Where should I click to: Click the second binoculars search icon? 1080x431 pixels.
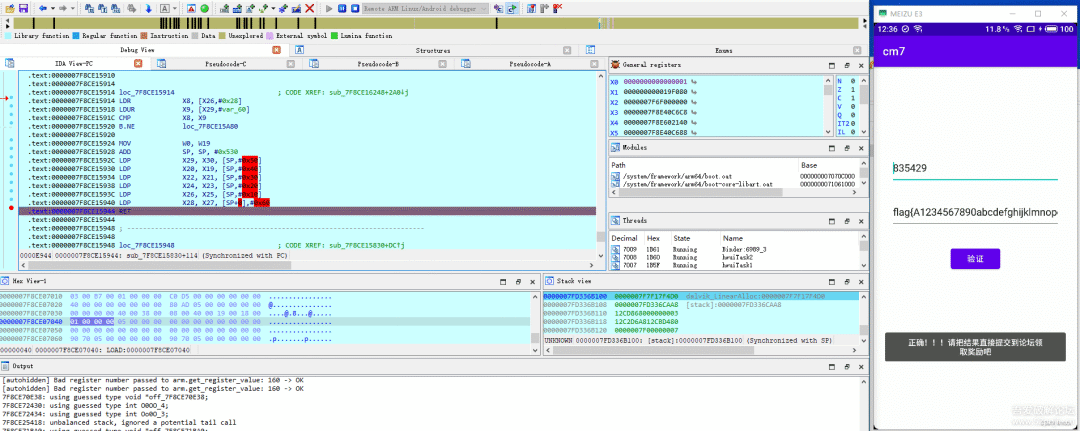coord(103,8)
